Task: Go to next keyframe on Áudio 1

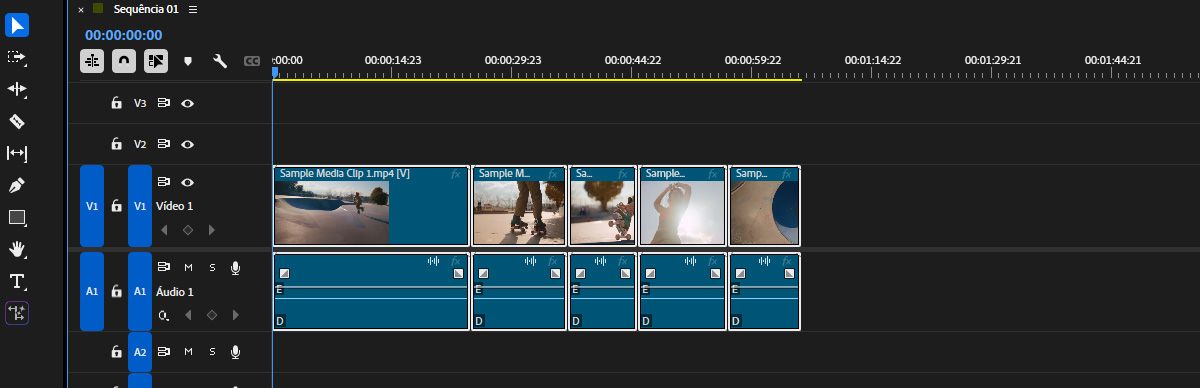Action: 235,315
